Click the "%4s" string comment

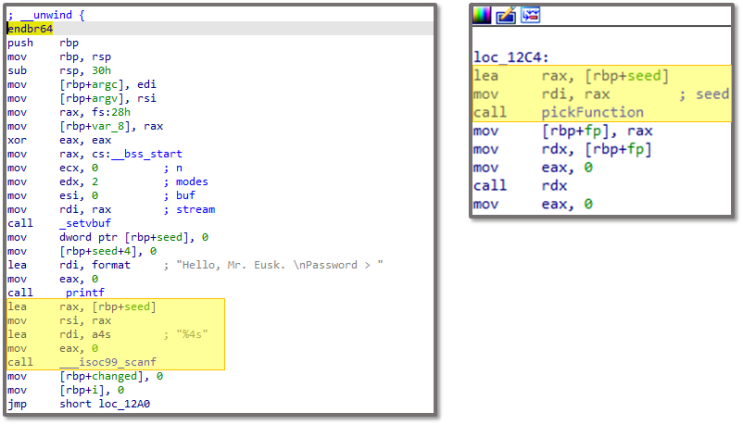[192, 335]
